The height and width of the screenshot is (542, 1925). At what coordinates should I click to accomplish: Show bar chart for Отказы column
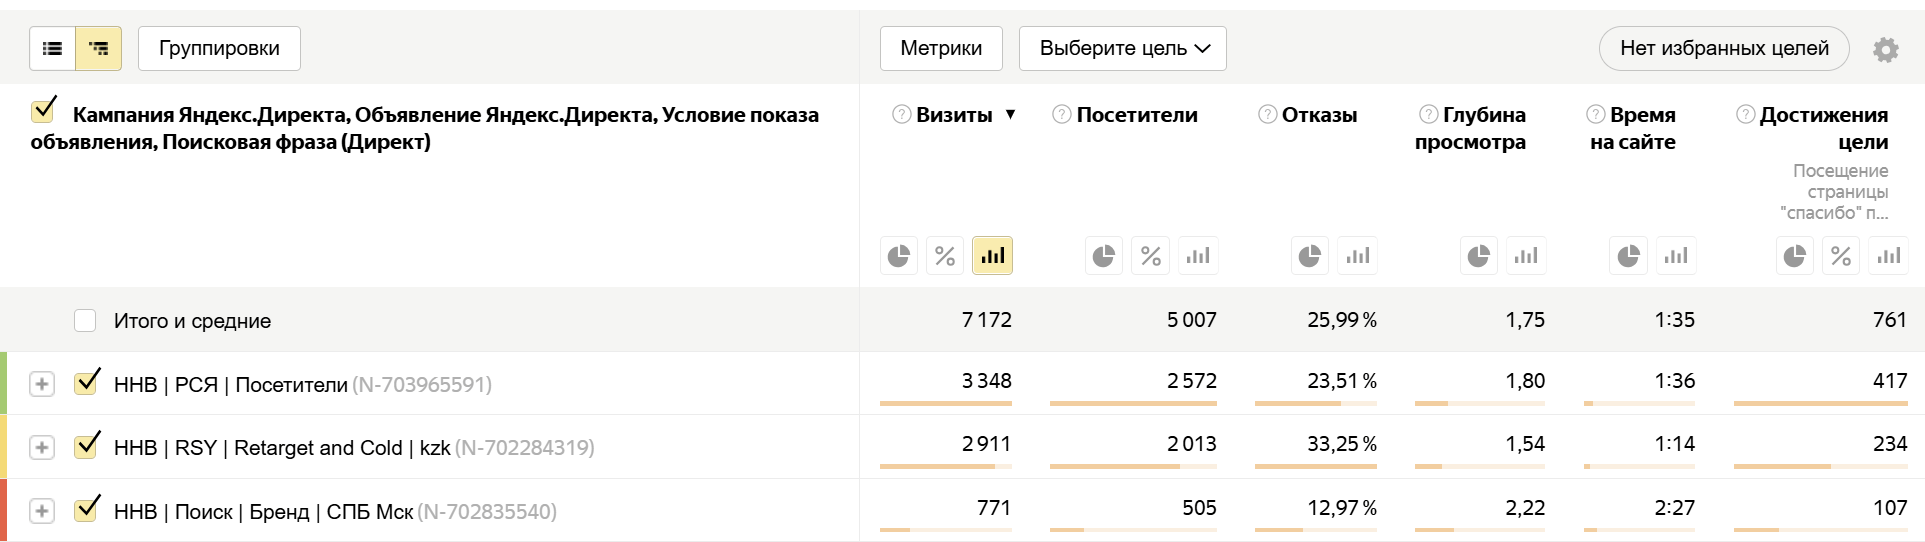(1357, 256)
